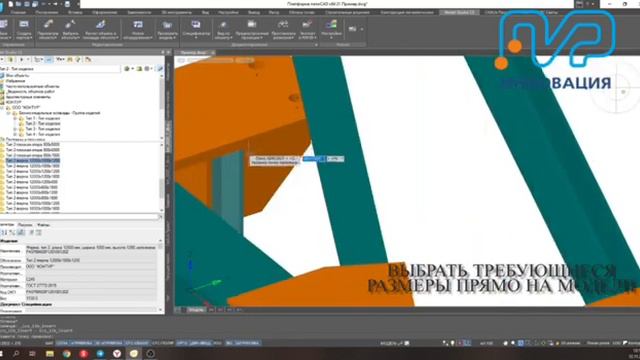The height and width of the screenshot is (360, 640).
Task: Select Избранное in the library tree
Action: [15, 81]
